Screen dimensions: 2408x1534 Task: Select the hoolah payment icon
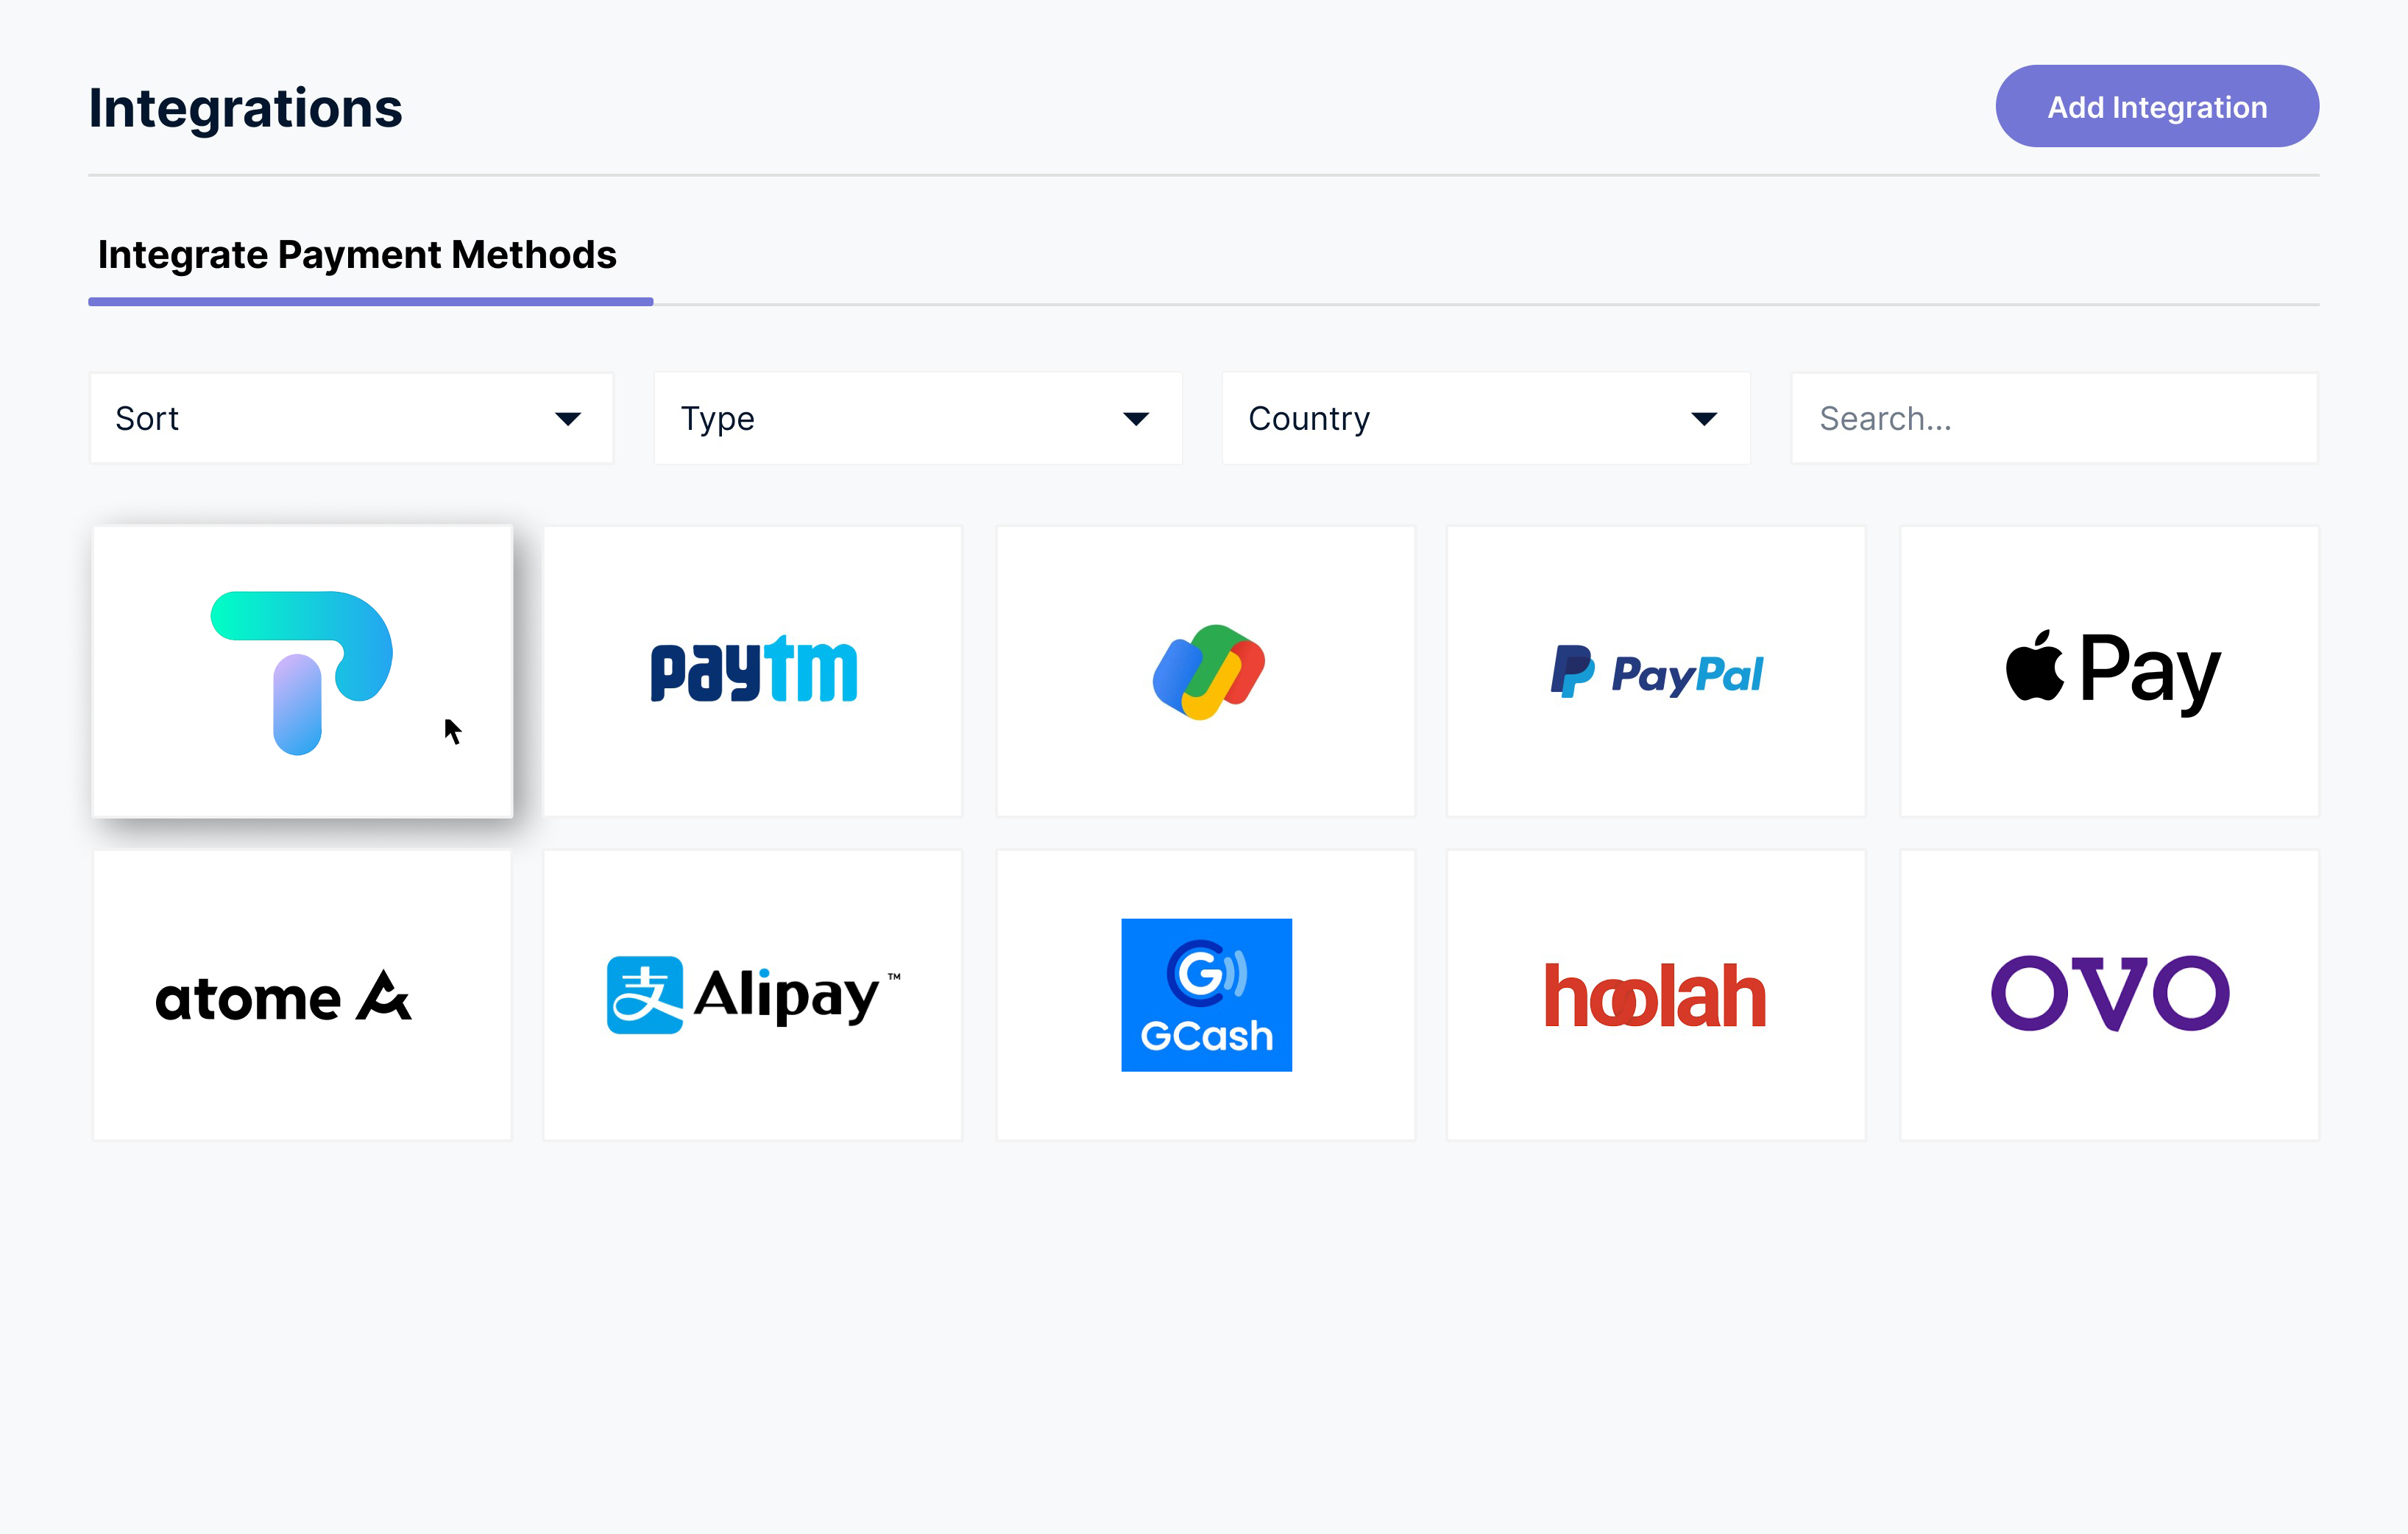click(x=1657, y=994)
